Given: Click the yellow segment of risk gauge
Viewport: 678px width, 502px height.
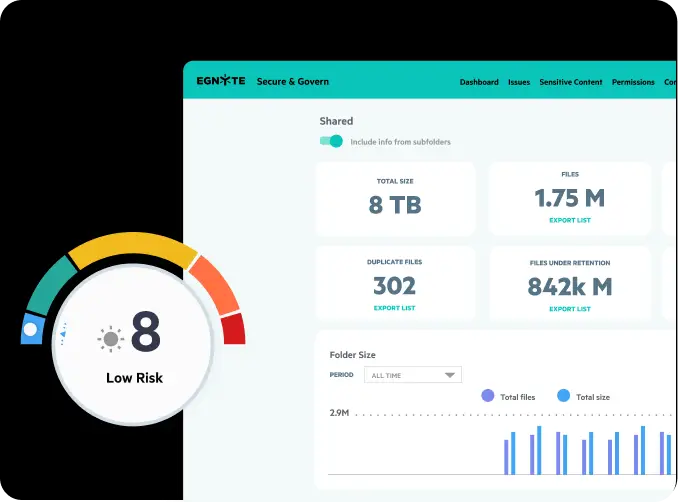Looking at the screenshot, I should (133, 248).
